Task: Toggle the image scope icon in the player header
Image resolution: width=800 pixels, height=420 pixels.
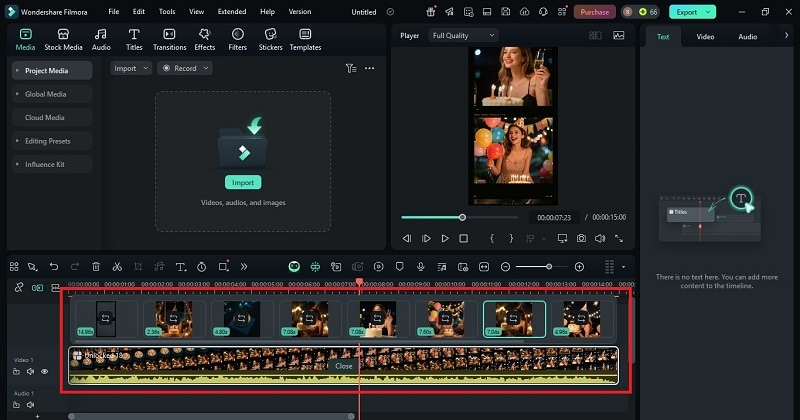Action: (x=618, y=35)
